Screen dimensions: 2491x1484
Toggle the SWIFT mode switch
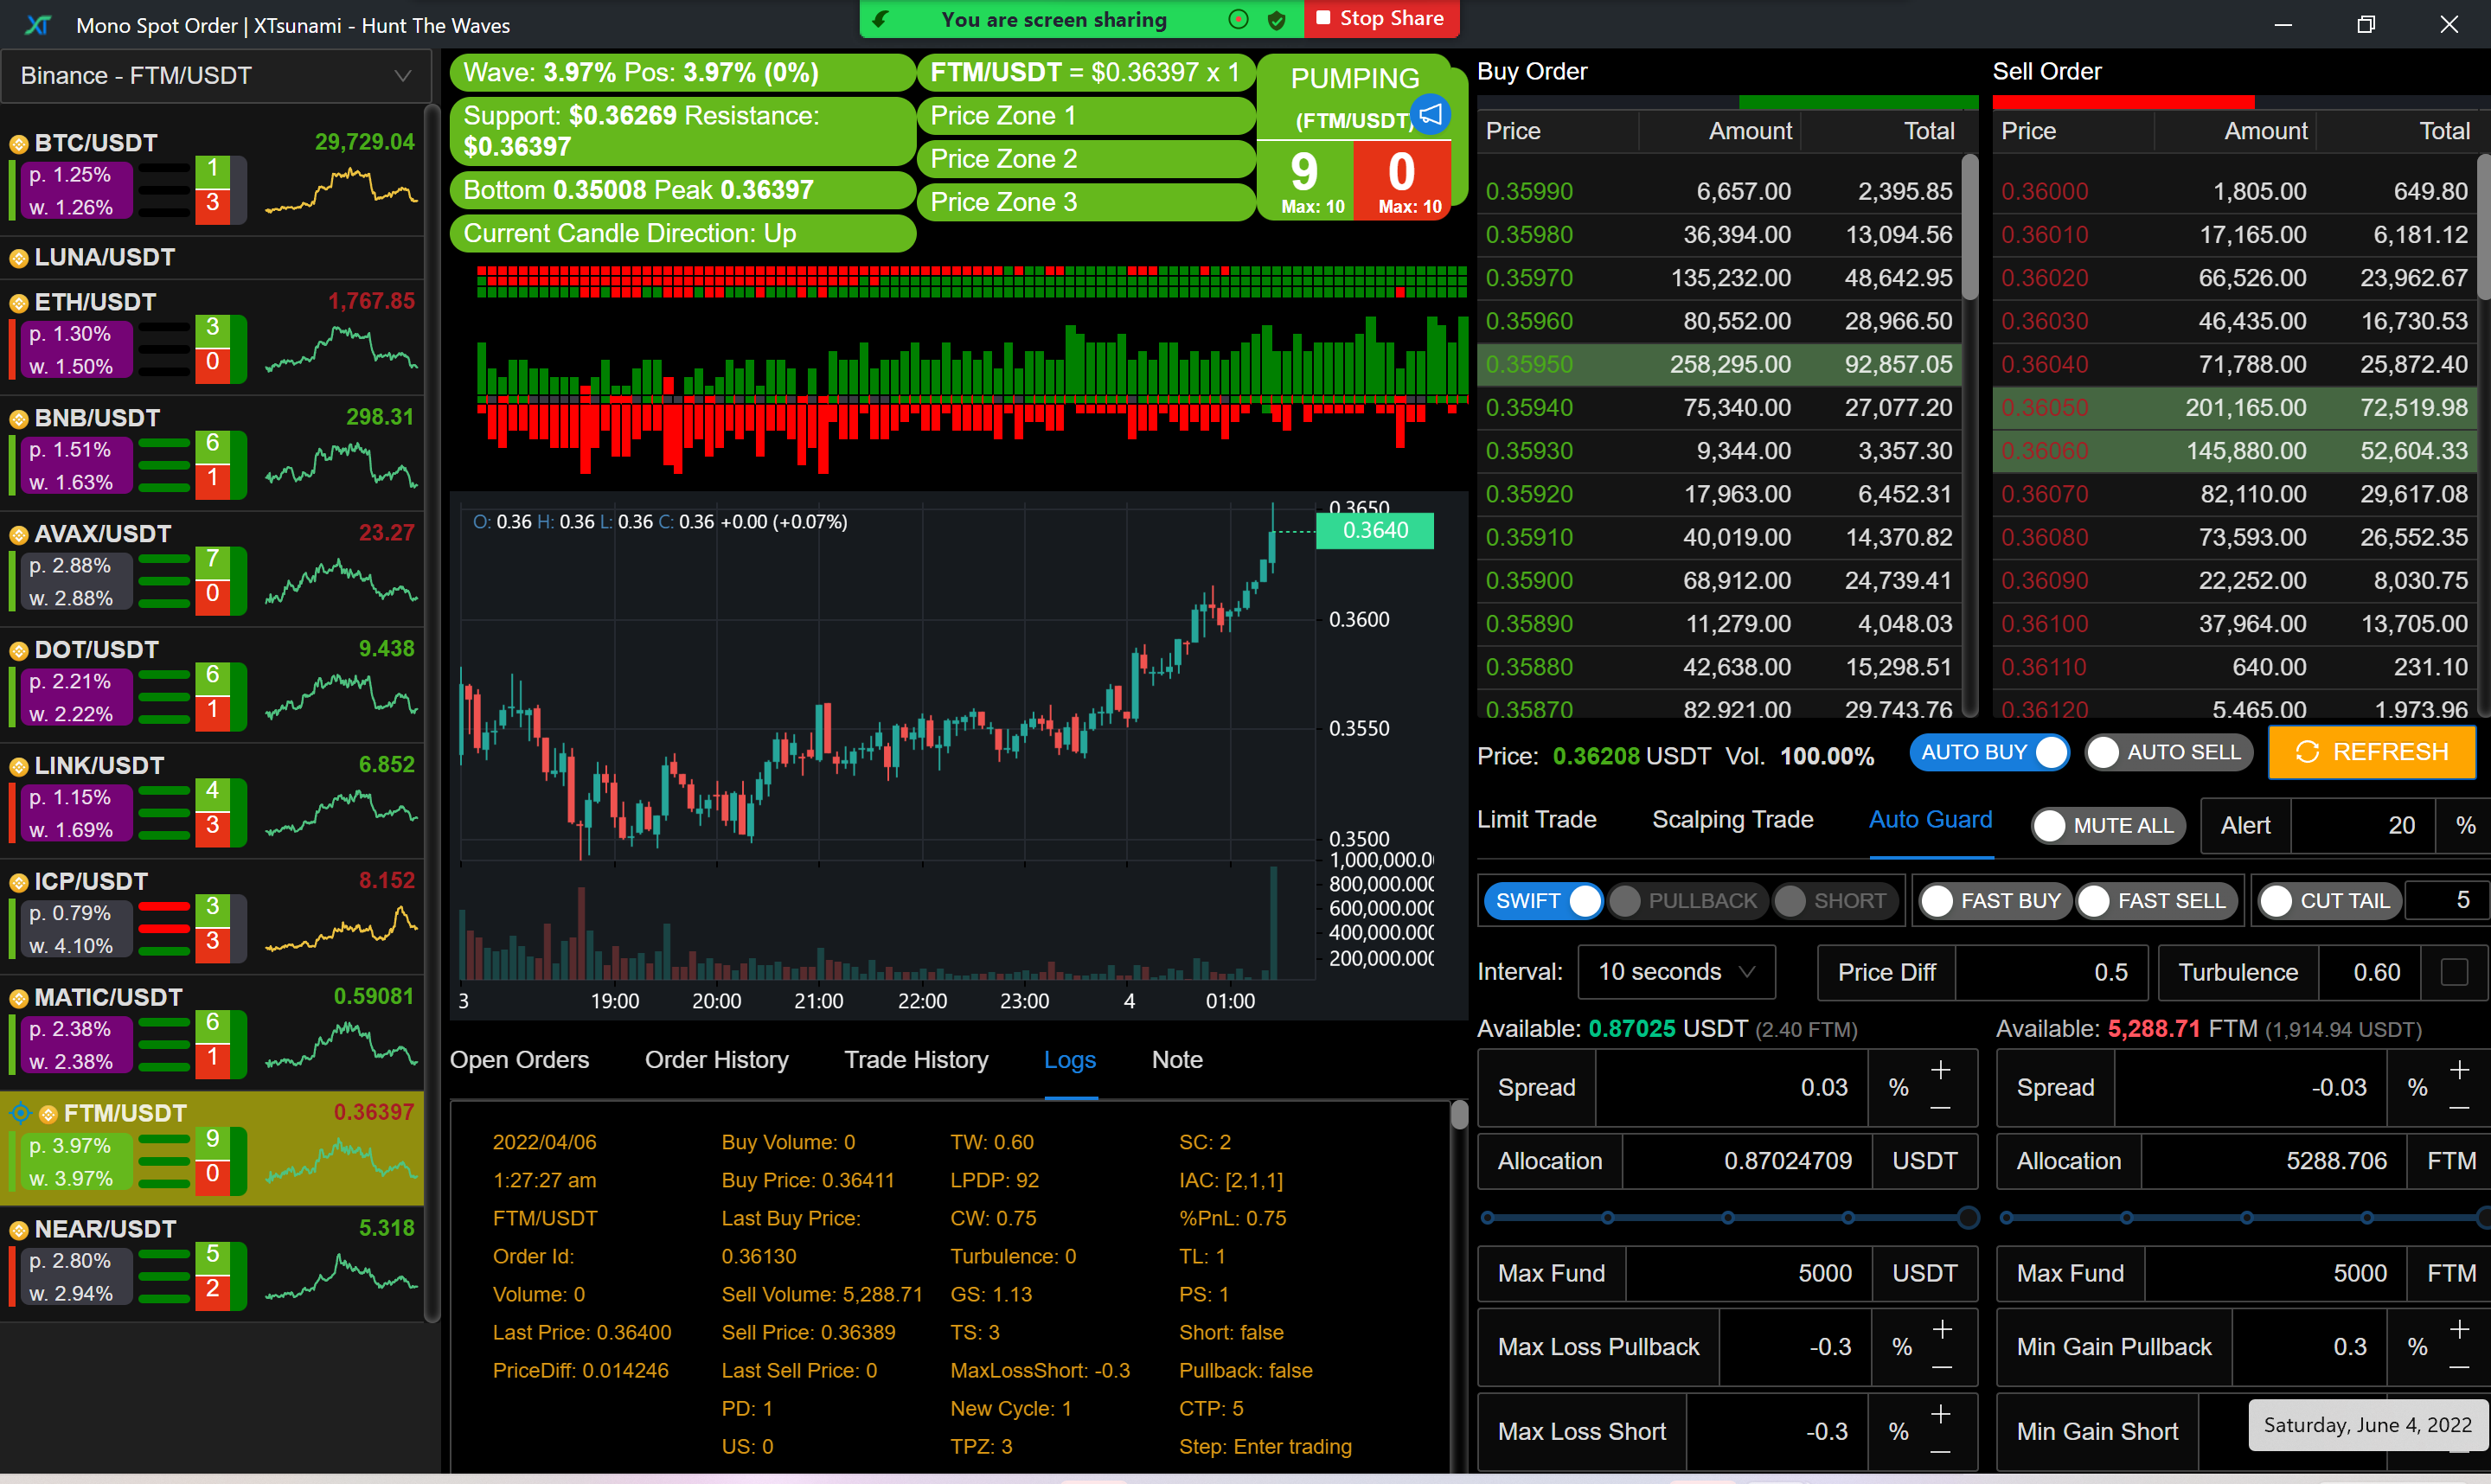[1543, 901]
